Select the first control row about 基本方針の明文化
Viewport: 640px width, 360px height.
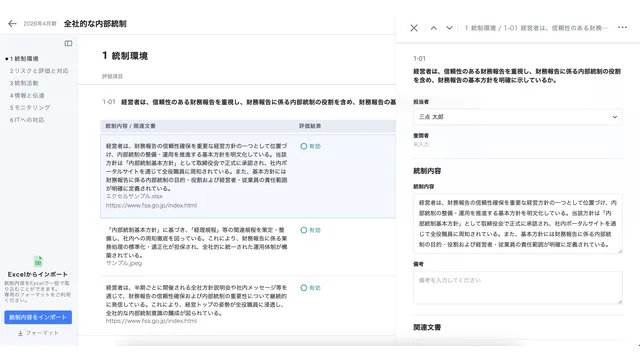(x=248, y=176)
